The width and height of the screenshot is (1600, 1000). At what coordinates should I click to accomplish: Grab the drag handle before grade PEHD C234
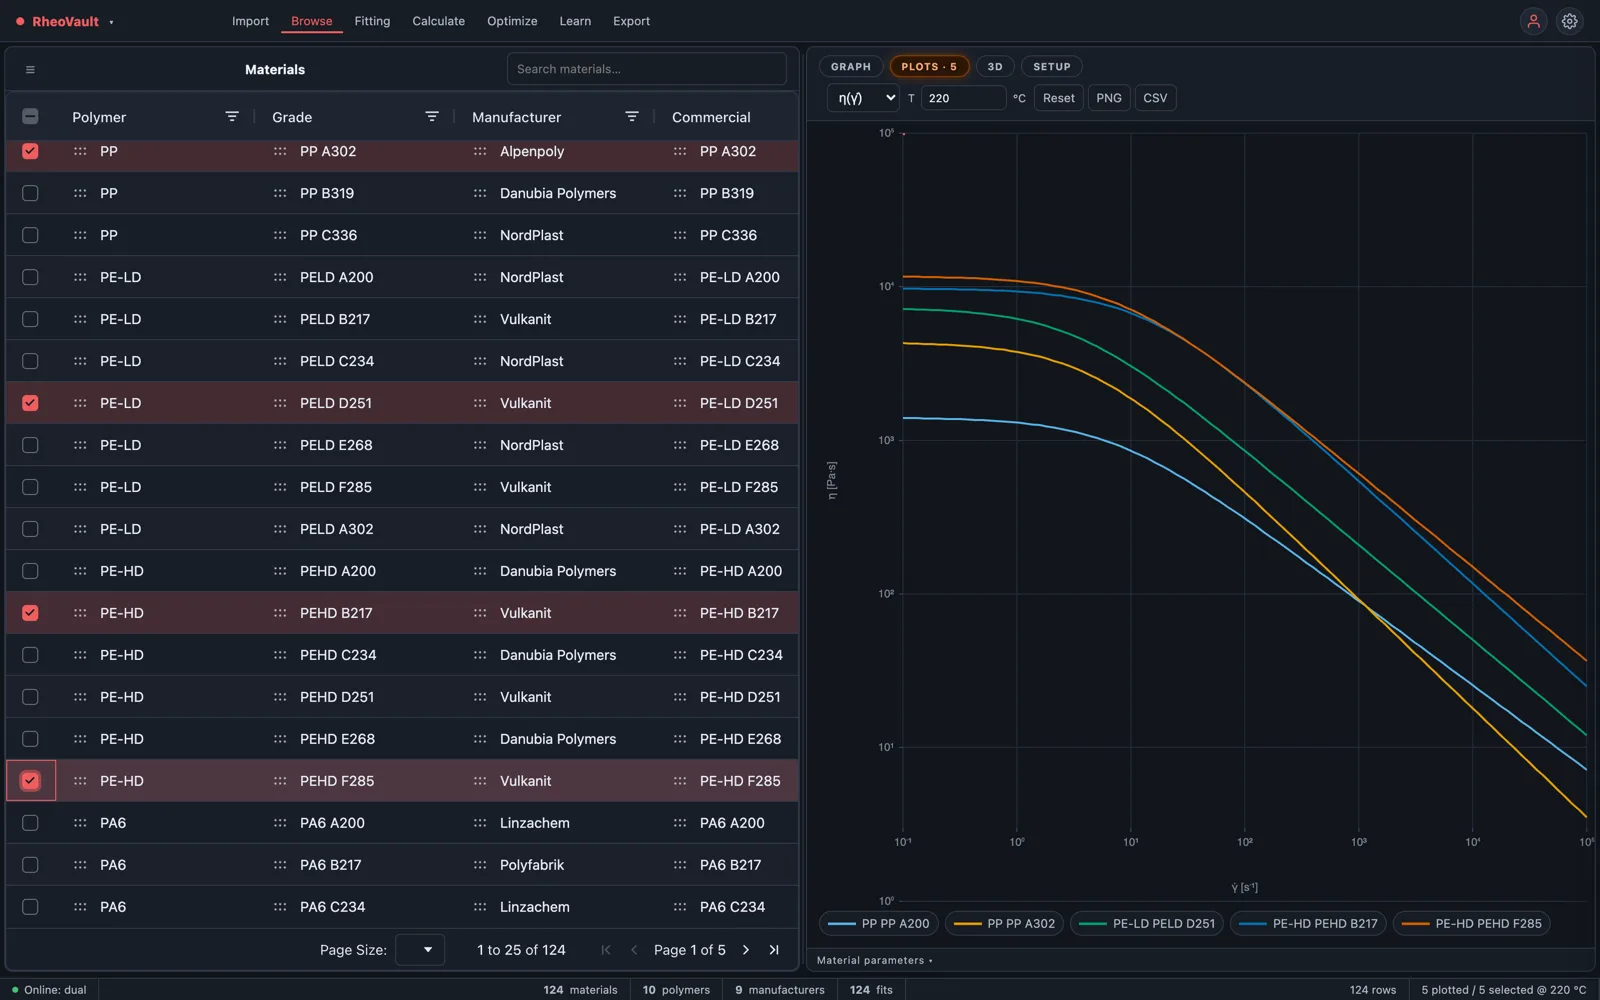pyautogui.click(x=280, y=655)
